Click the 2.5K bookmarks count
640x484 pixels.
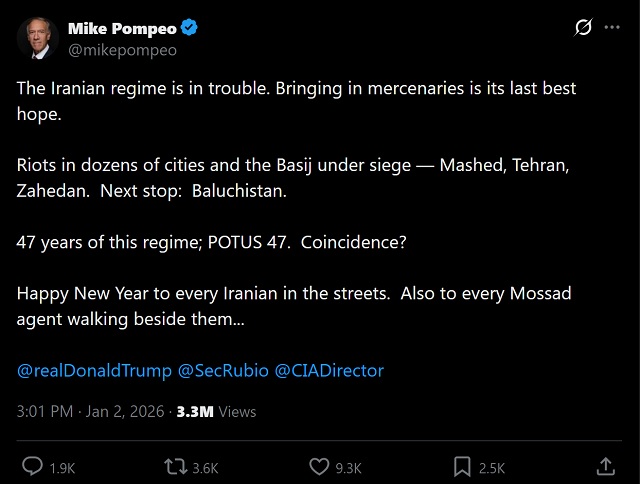[492, 468]
